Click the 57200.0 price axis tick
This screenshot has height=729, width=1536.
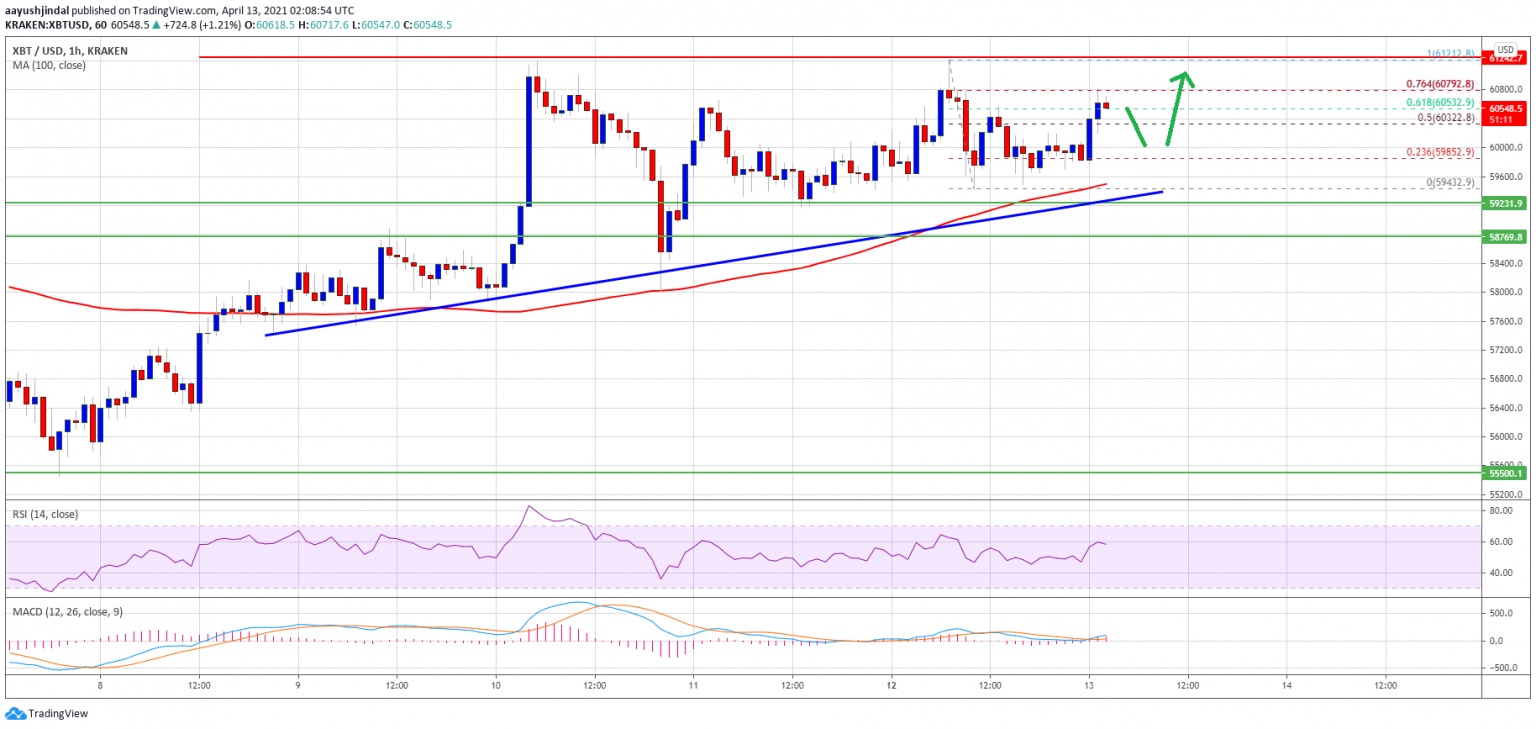1506,351
